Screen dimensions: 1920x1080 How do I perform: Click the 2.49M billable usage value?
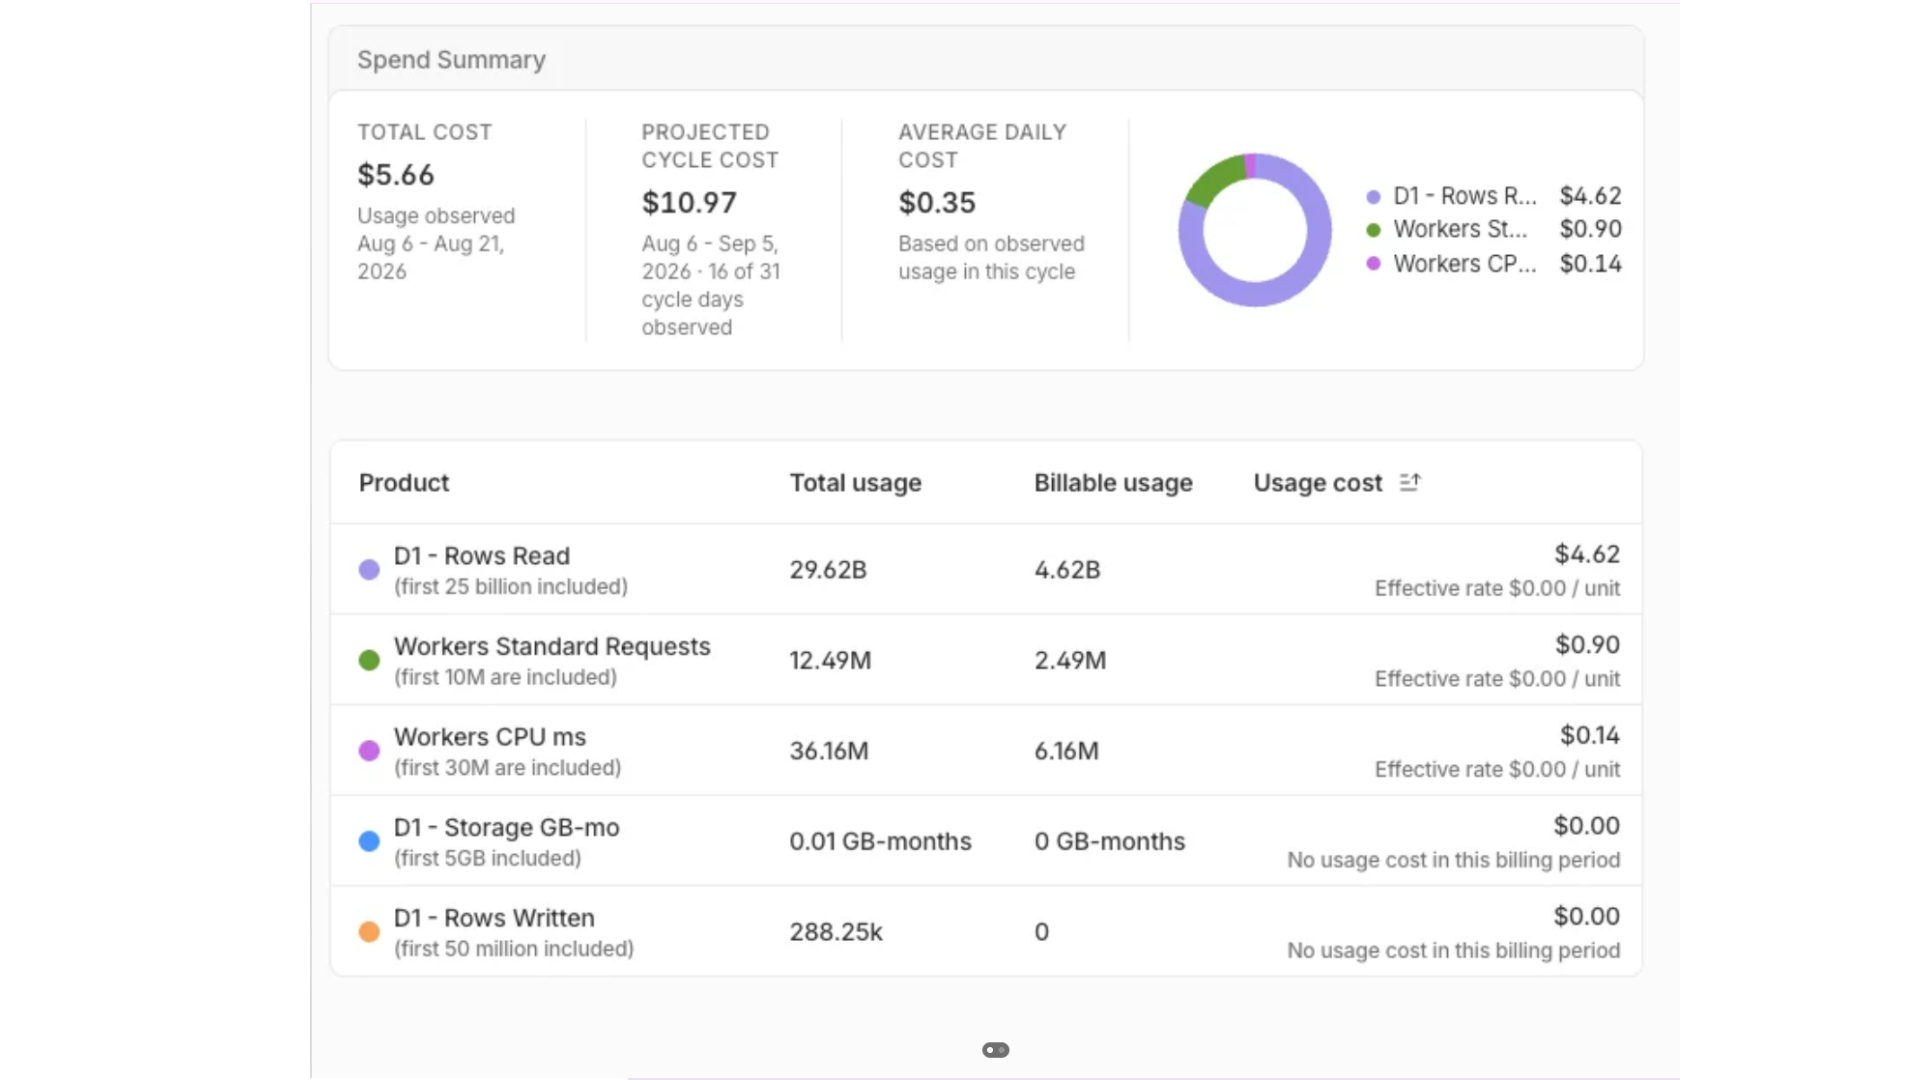click(x=1070, y=661)
